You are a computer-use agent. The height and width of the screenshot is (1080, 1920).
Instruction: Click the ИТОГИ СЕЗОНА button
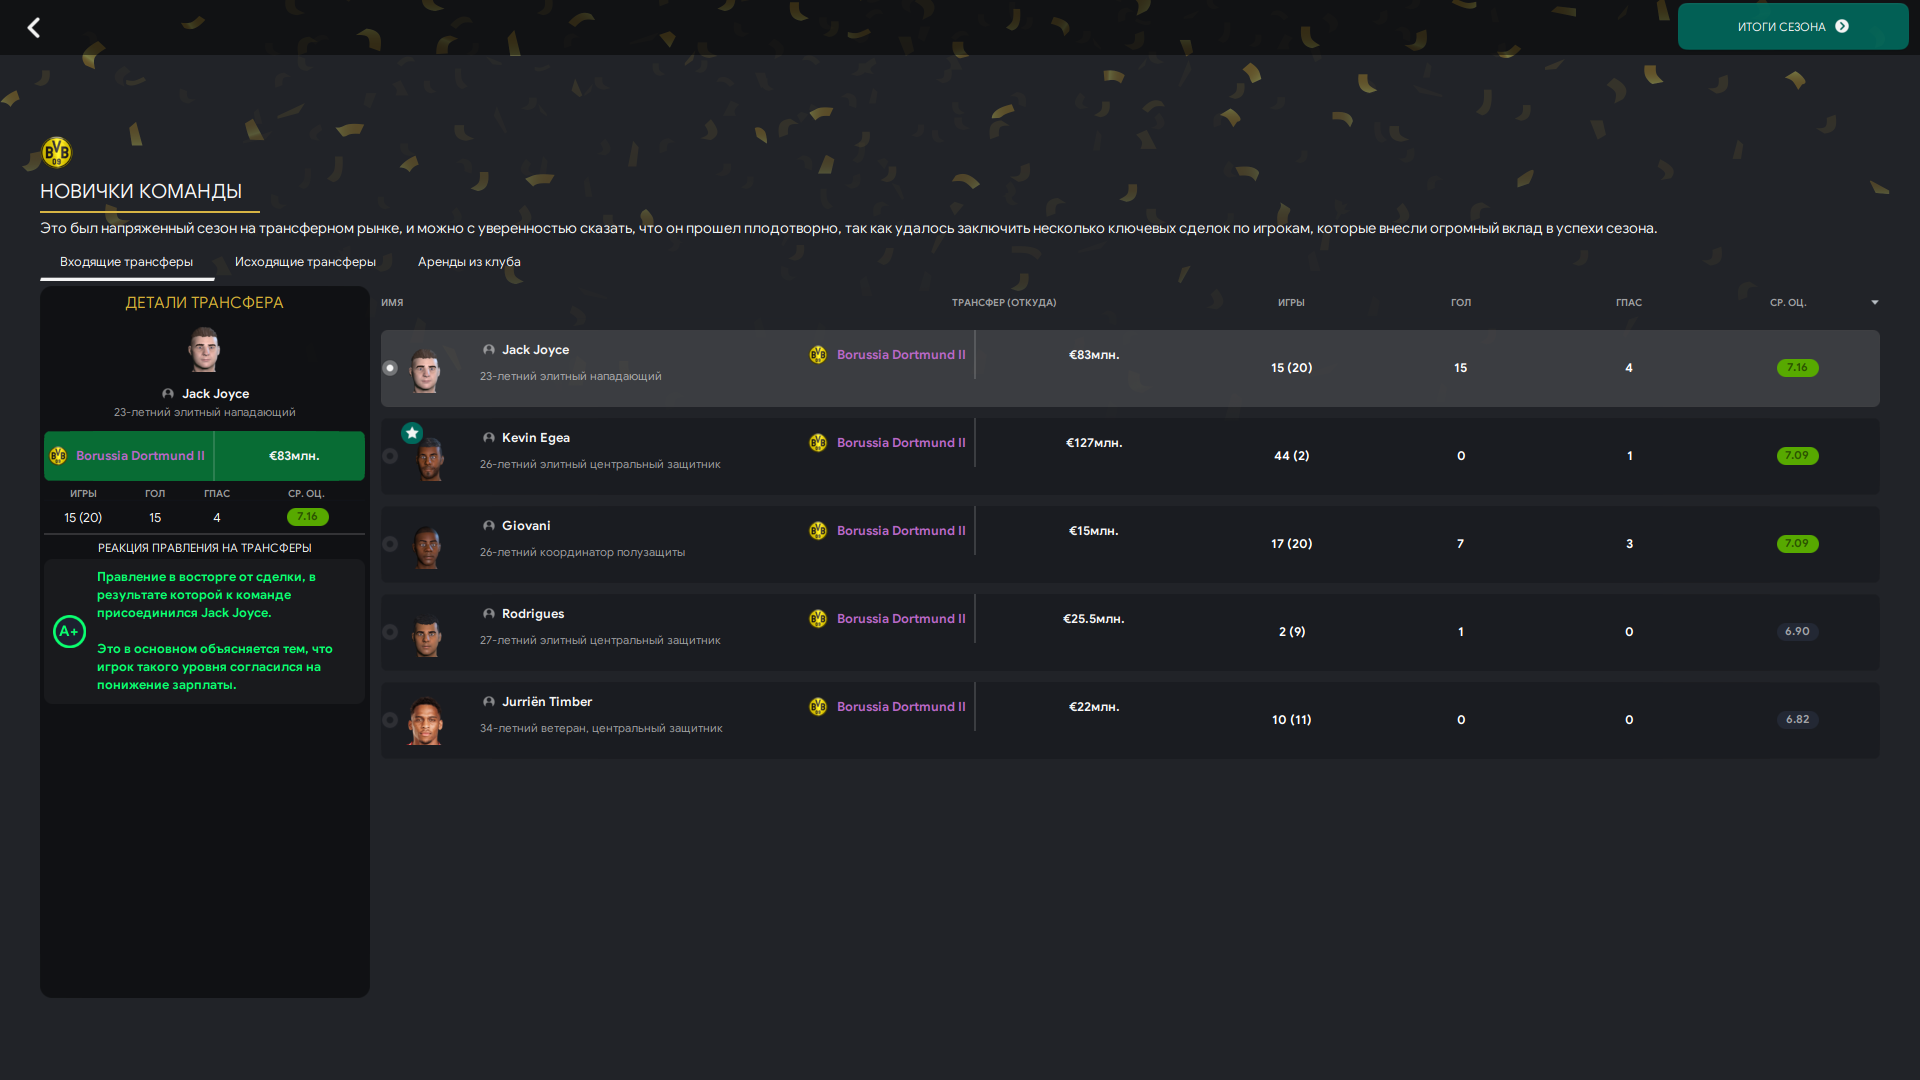tap(1793, 27)
